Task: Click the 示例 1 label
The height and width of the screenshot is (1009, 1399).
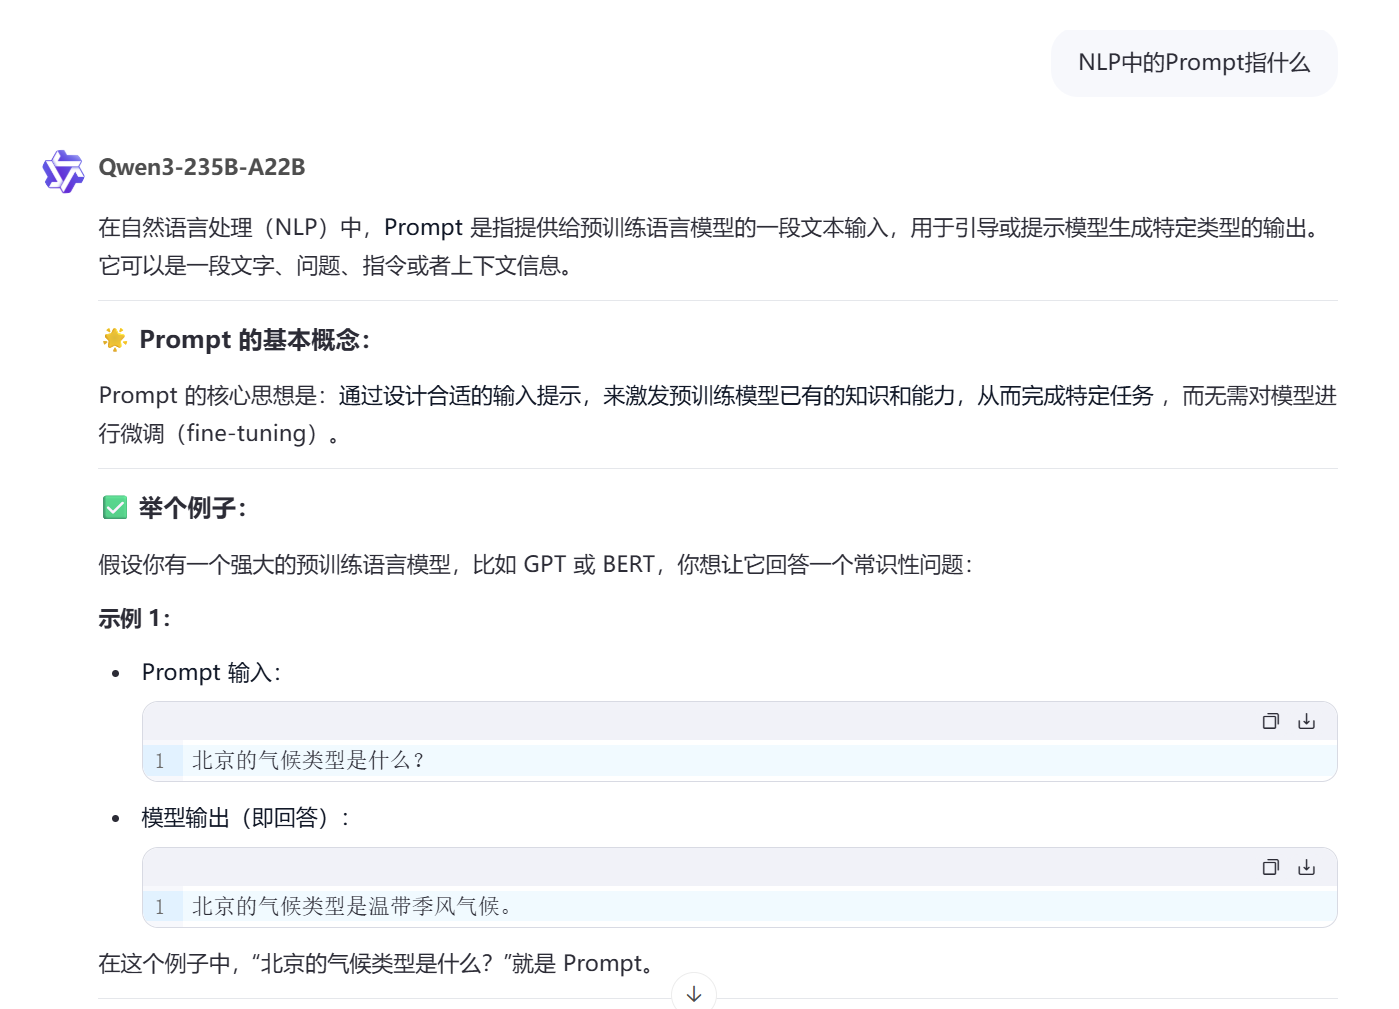Action: (x=134, y=619)
